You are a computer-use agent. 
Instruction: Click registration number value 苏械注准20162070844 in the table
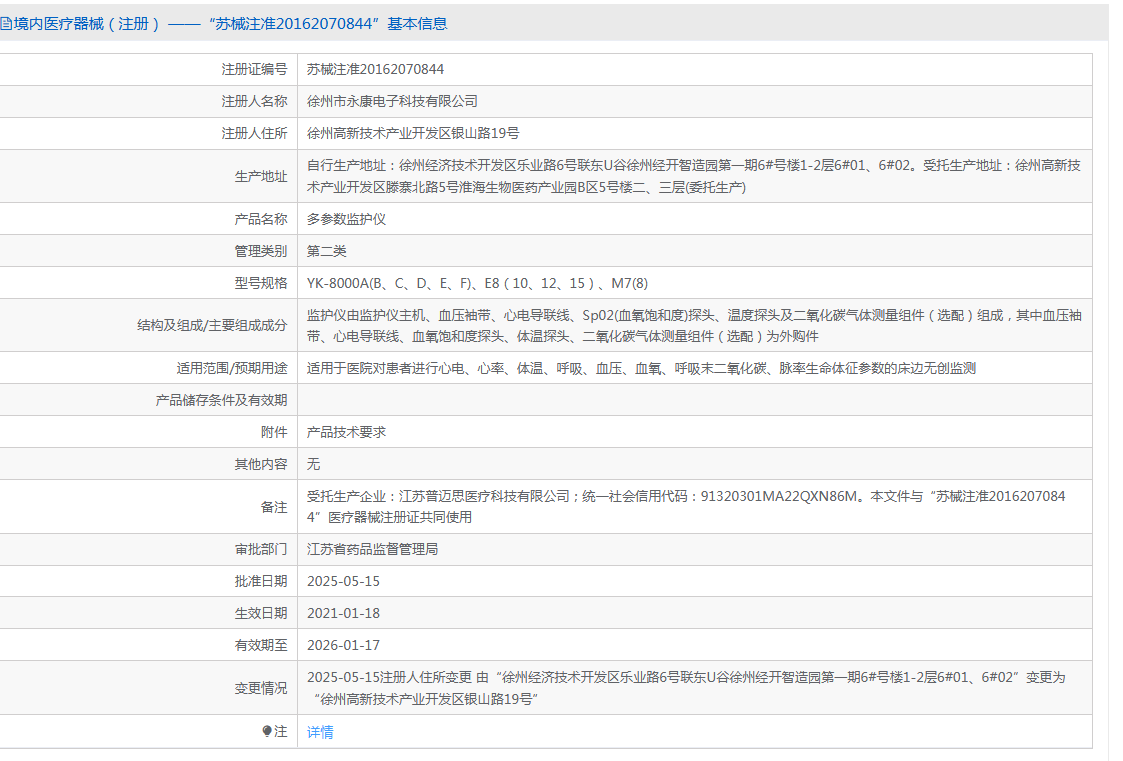coord(375,69)
